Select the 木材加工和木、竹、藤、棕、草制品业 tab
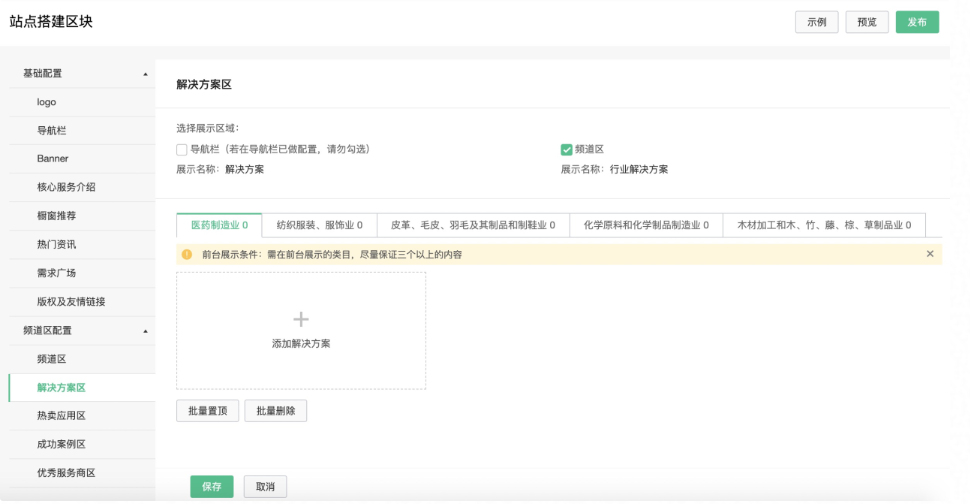This screenshot has height=504, width=970. tap(824, 225)
